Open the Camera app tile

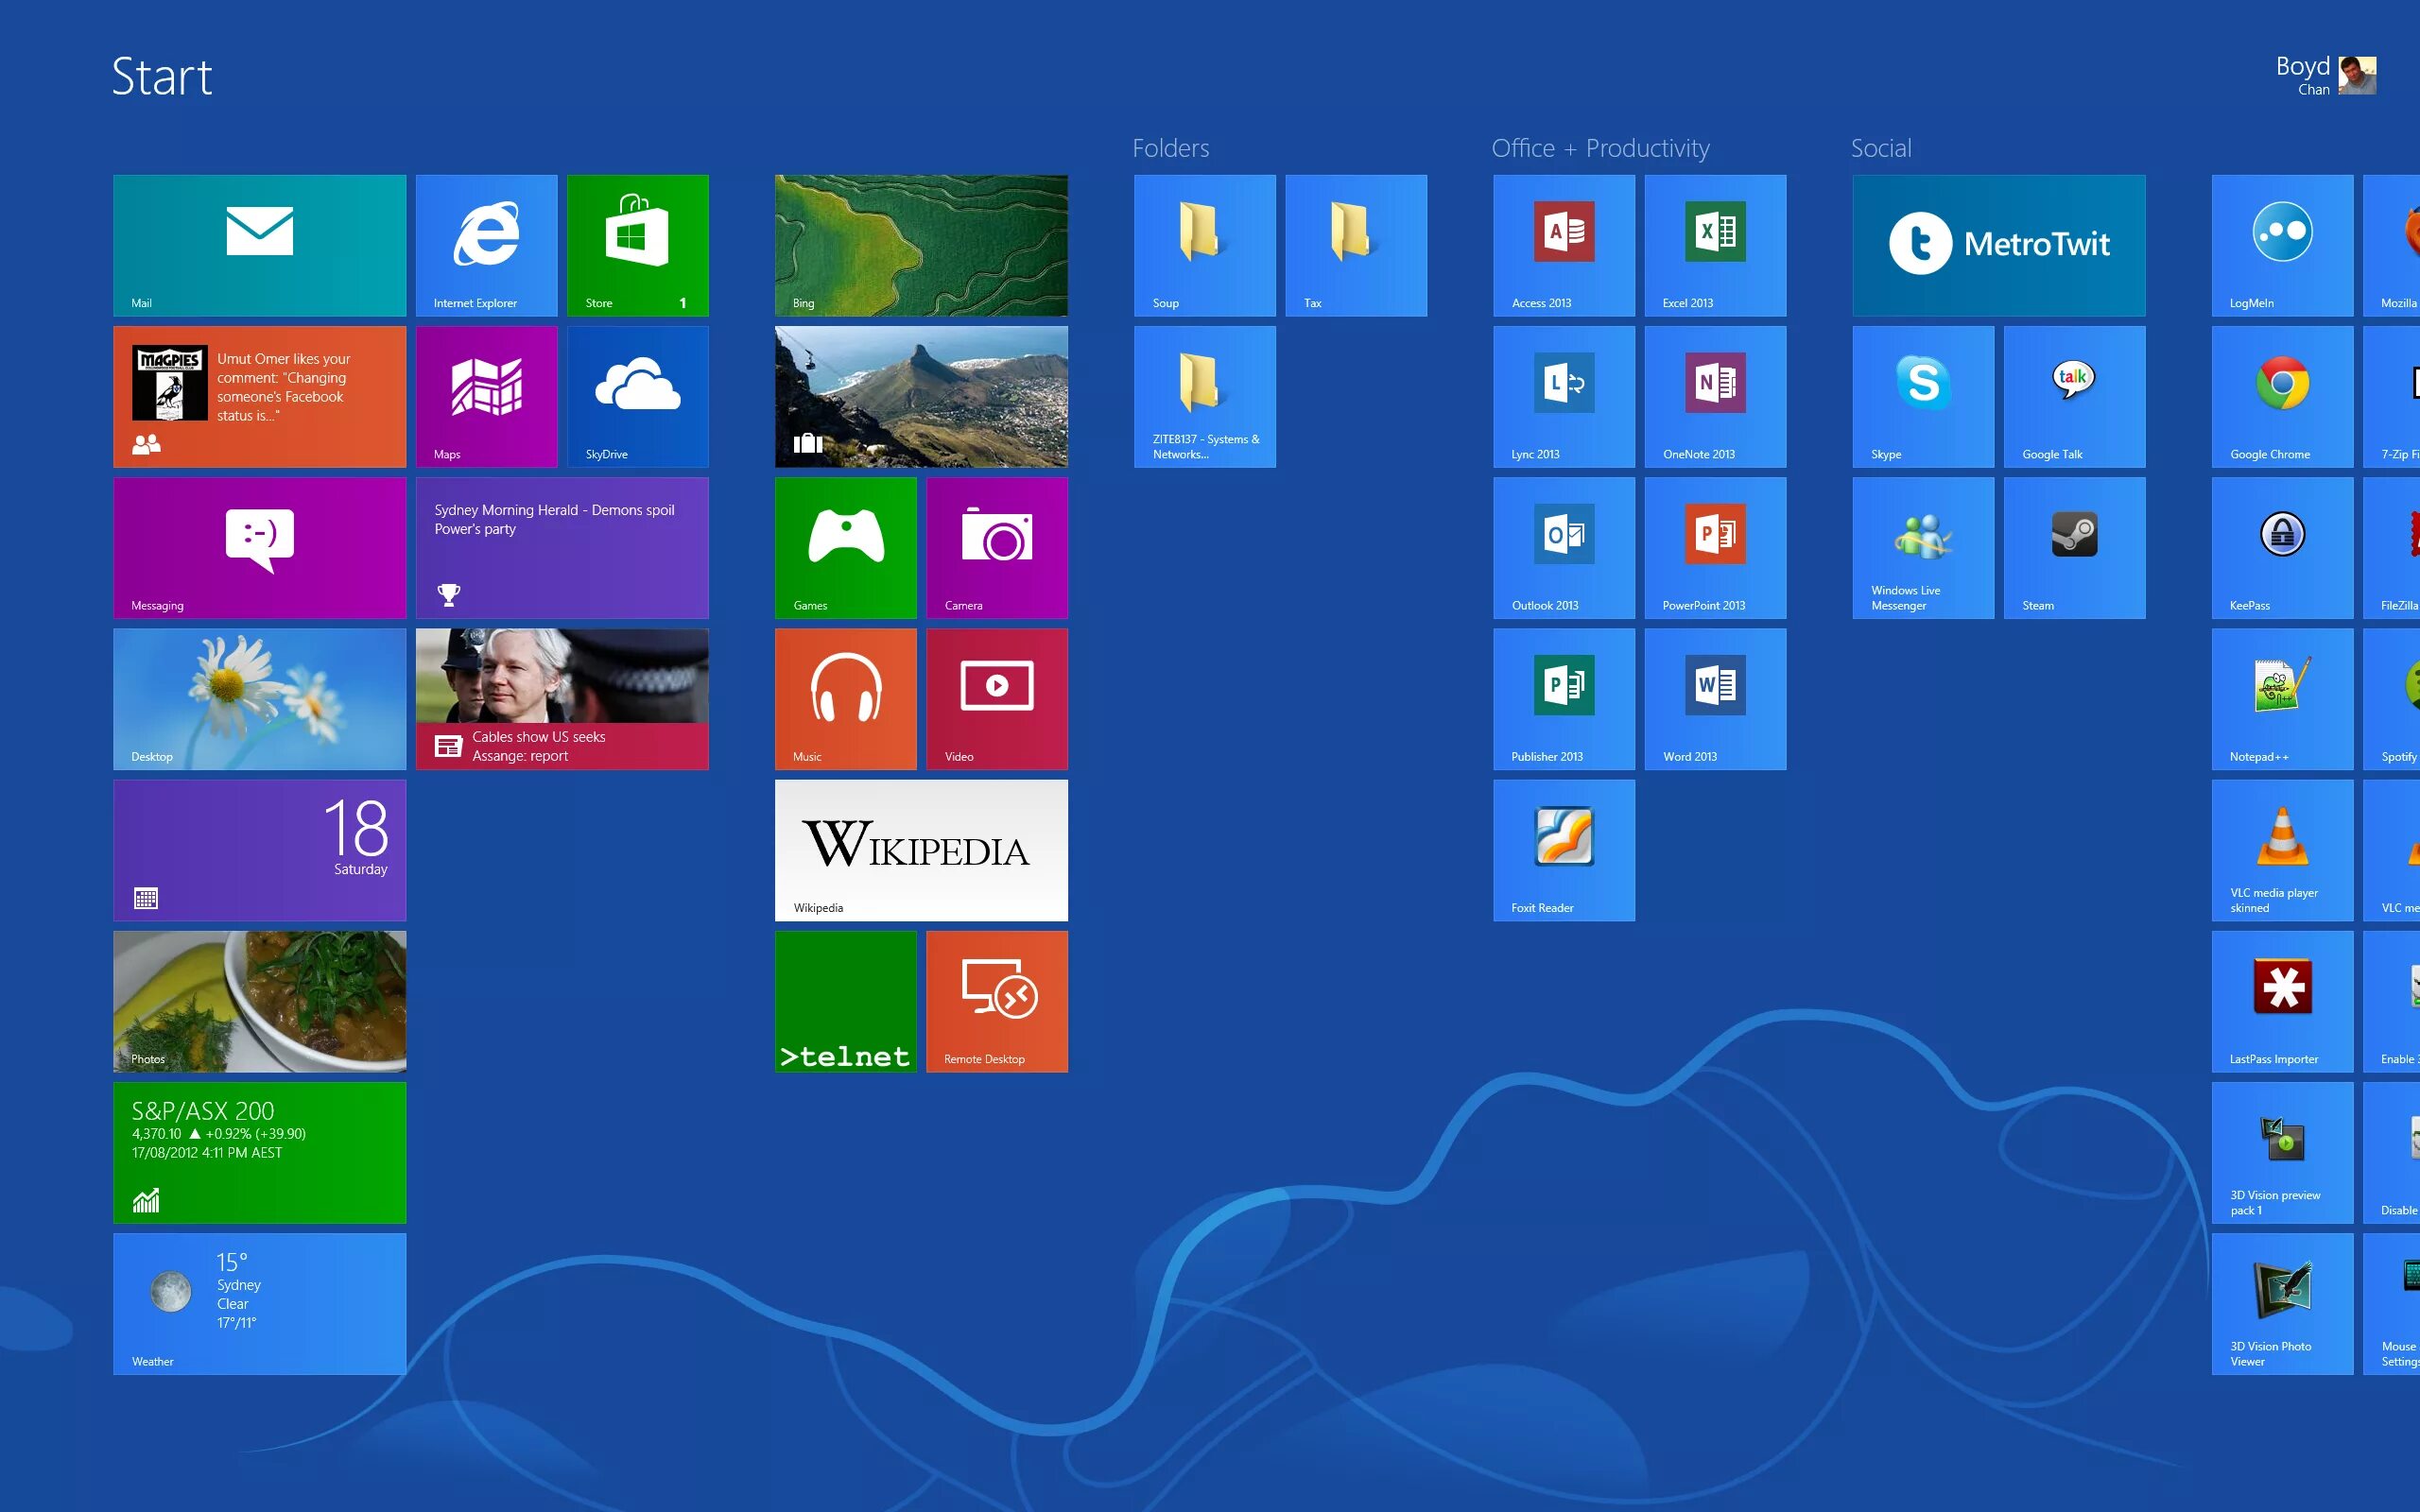pos(996,547)
